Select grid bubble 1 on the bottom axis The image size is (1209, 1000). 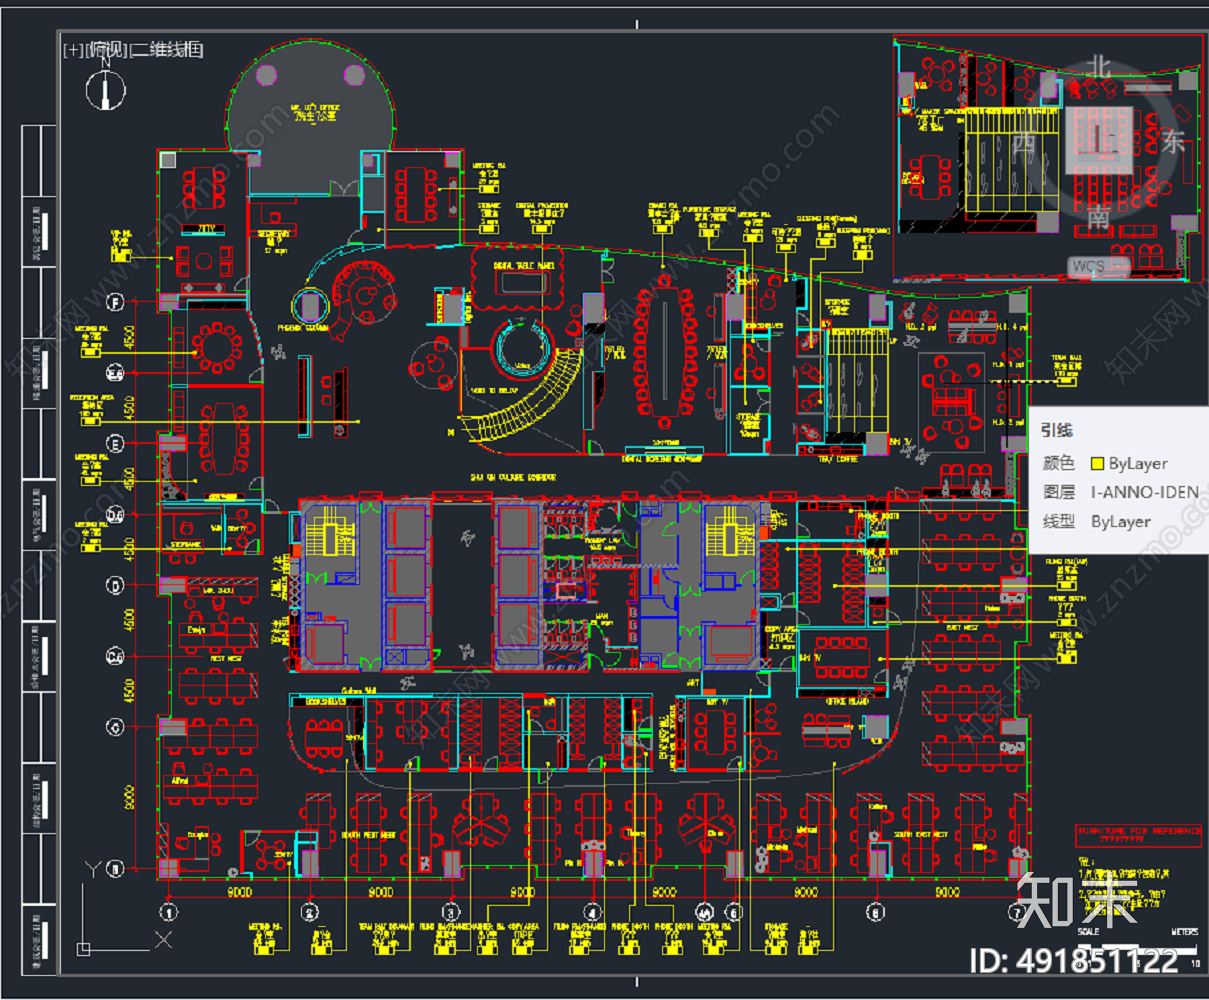tap(169, 912)
